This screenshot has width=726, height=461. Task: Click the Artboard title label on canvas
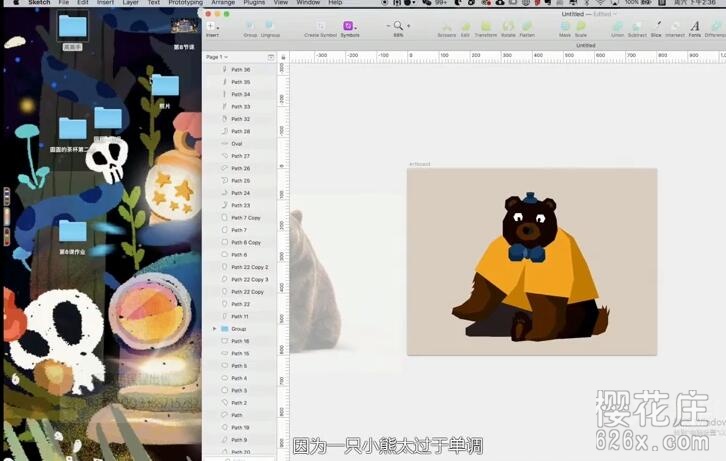tap(419, 164)
